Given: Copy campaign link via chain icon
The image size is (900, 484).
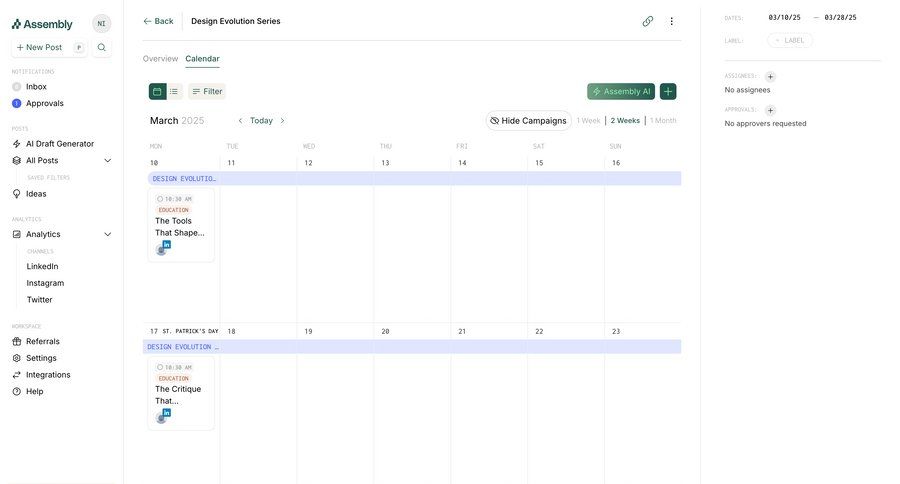Looking at the screenshot, I should (648, 21).
